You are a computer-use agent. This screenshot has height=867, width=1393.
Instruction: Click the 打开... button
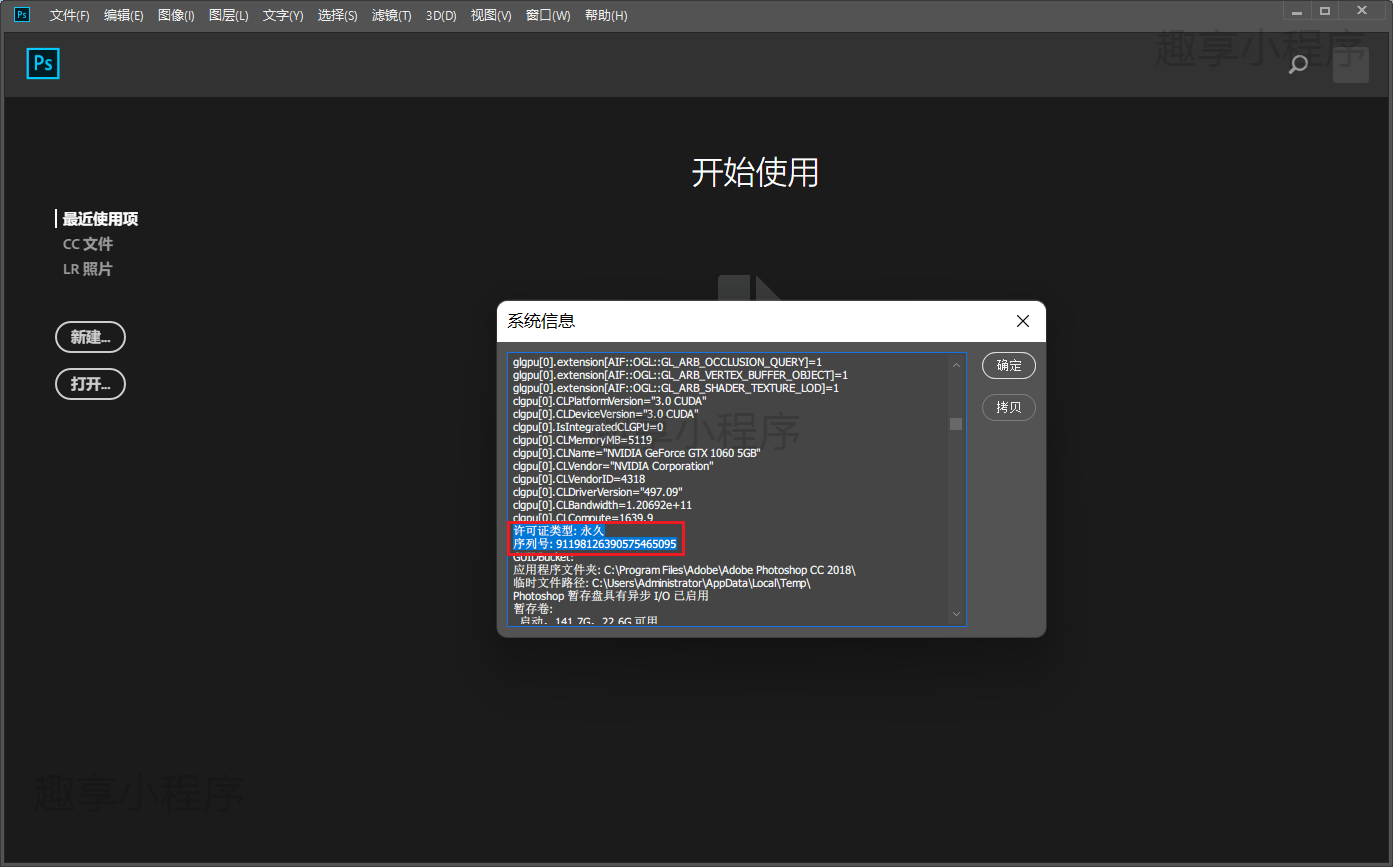(x=90, y=384)
